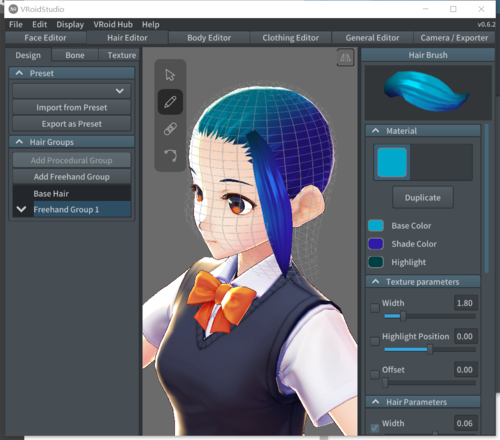Enable the Texture Width checkbox
This screenshot has width=500, height=440.
(375, 308)
